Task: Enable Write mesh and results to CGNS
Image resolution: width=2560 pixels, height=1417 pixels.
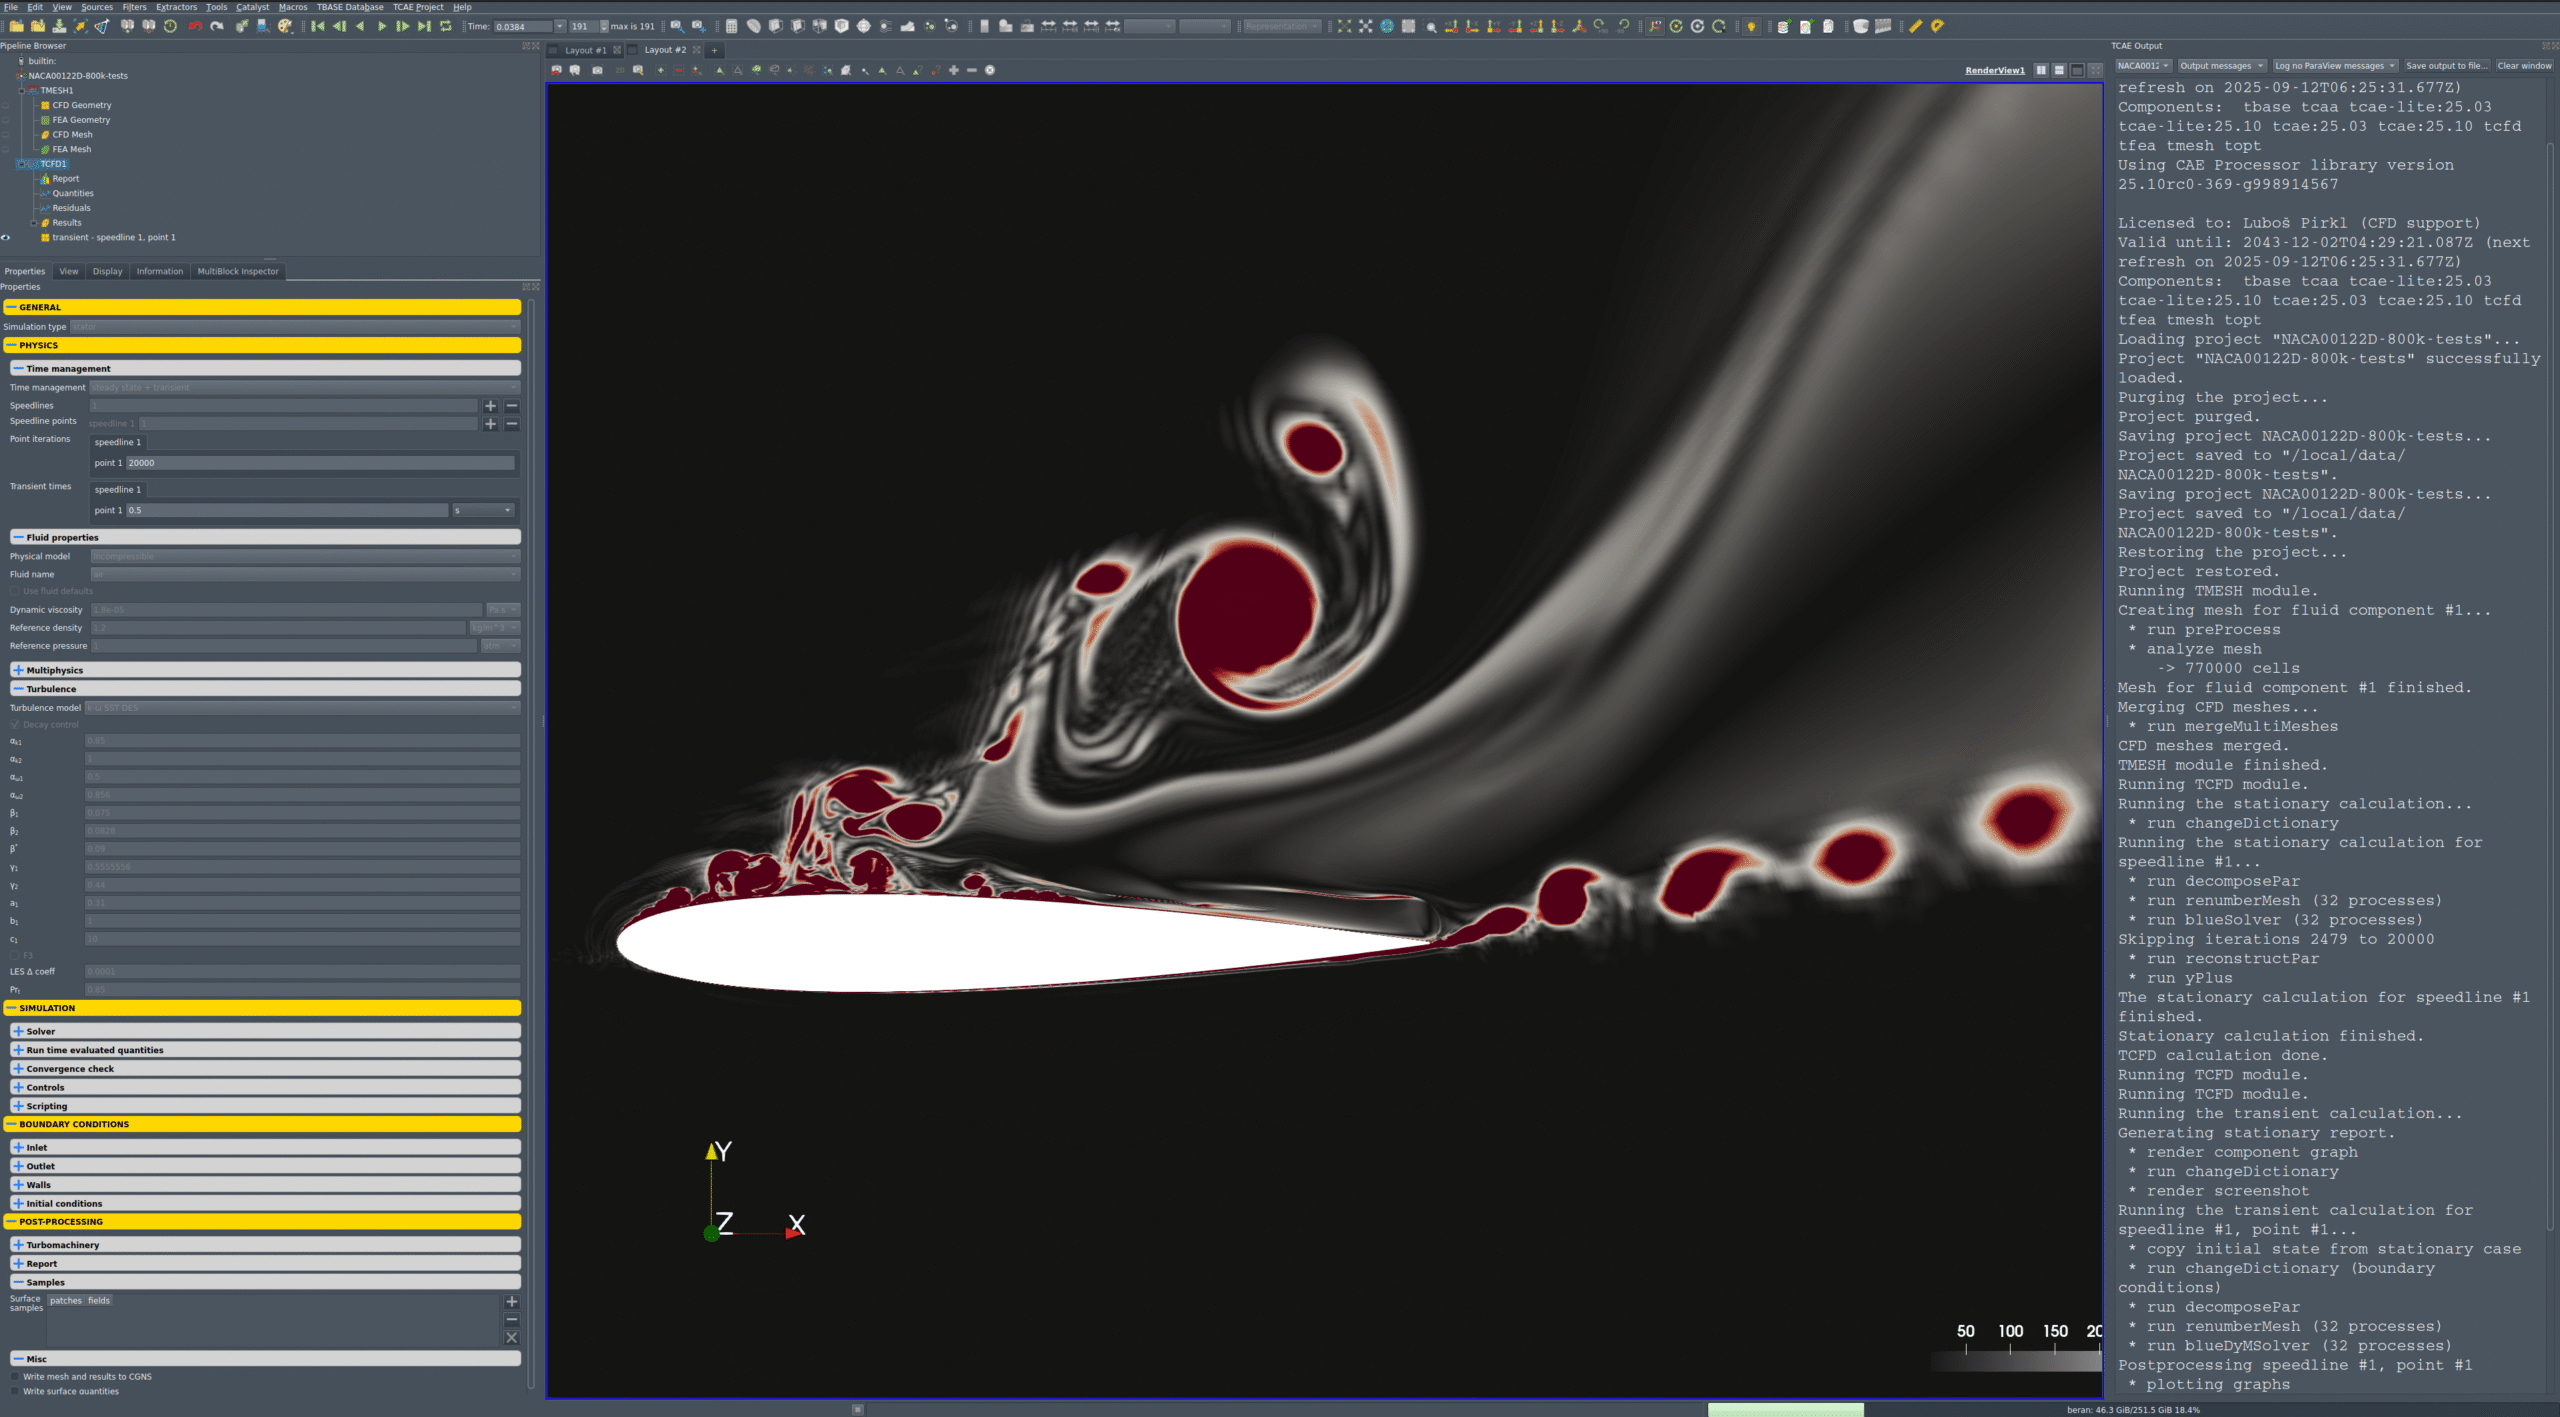Action: click(15, 1377)
